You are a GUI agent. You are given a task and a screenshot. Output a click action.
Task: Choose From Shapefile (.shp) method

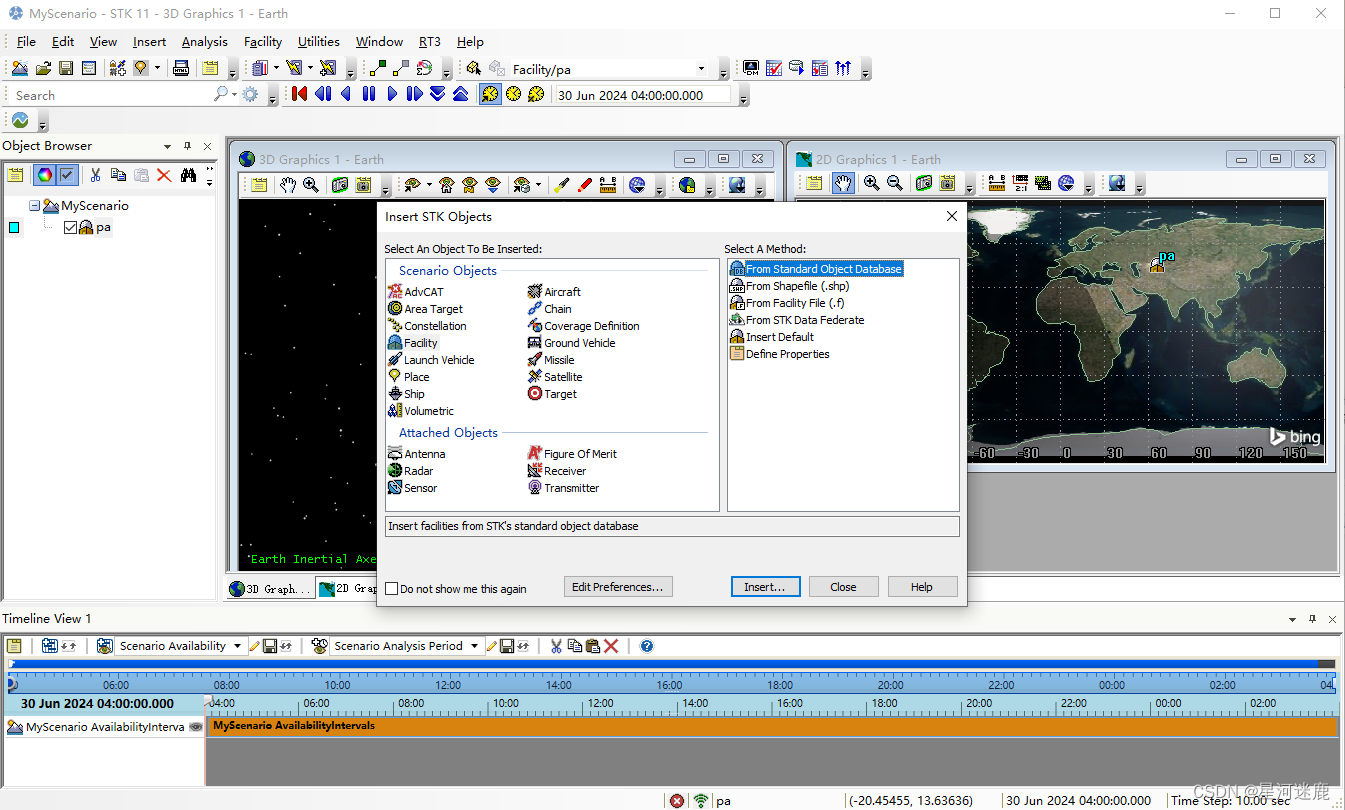(x=790, y=286)
